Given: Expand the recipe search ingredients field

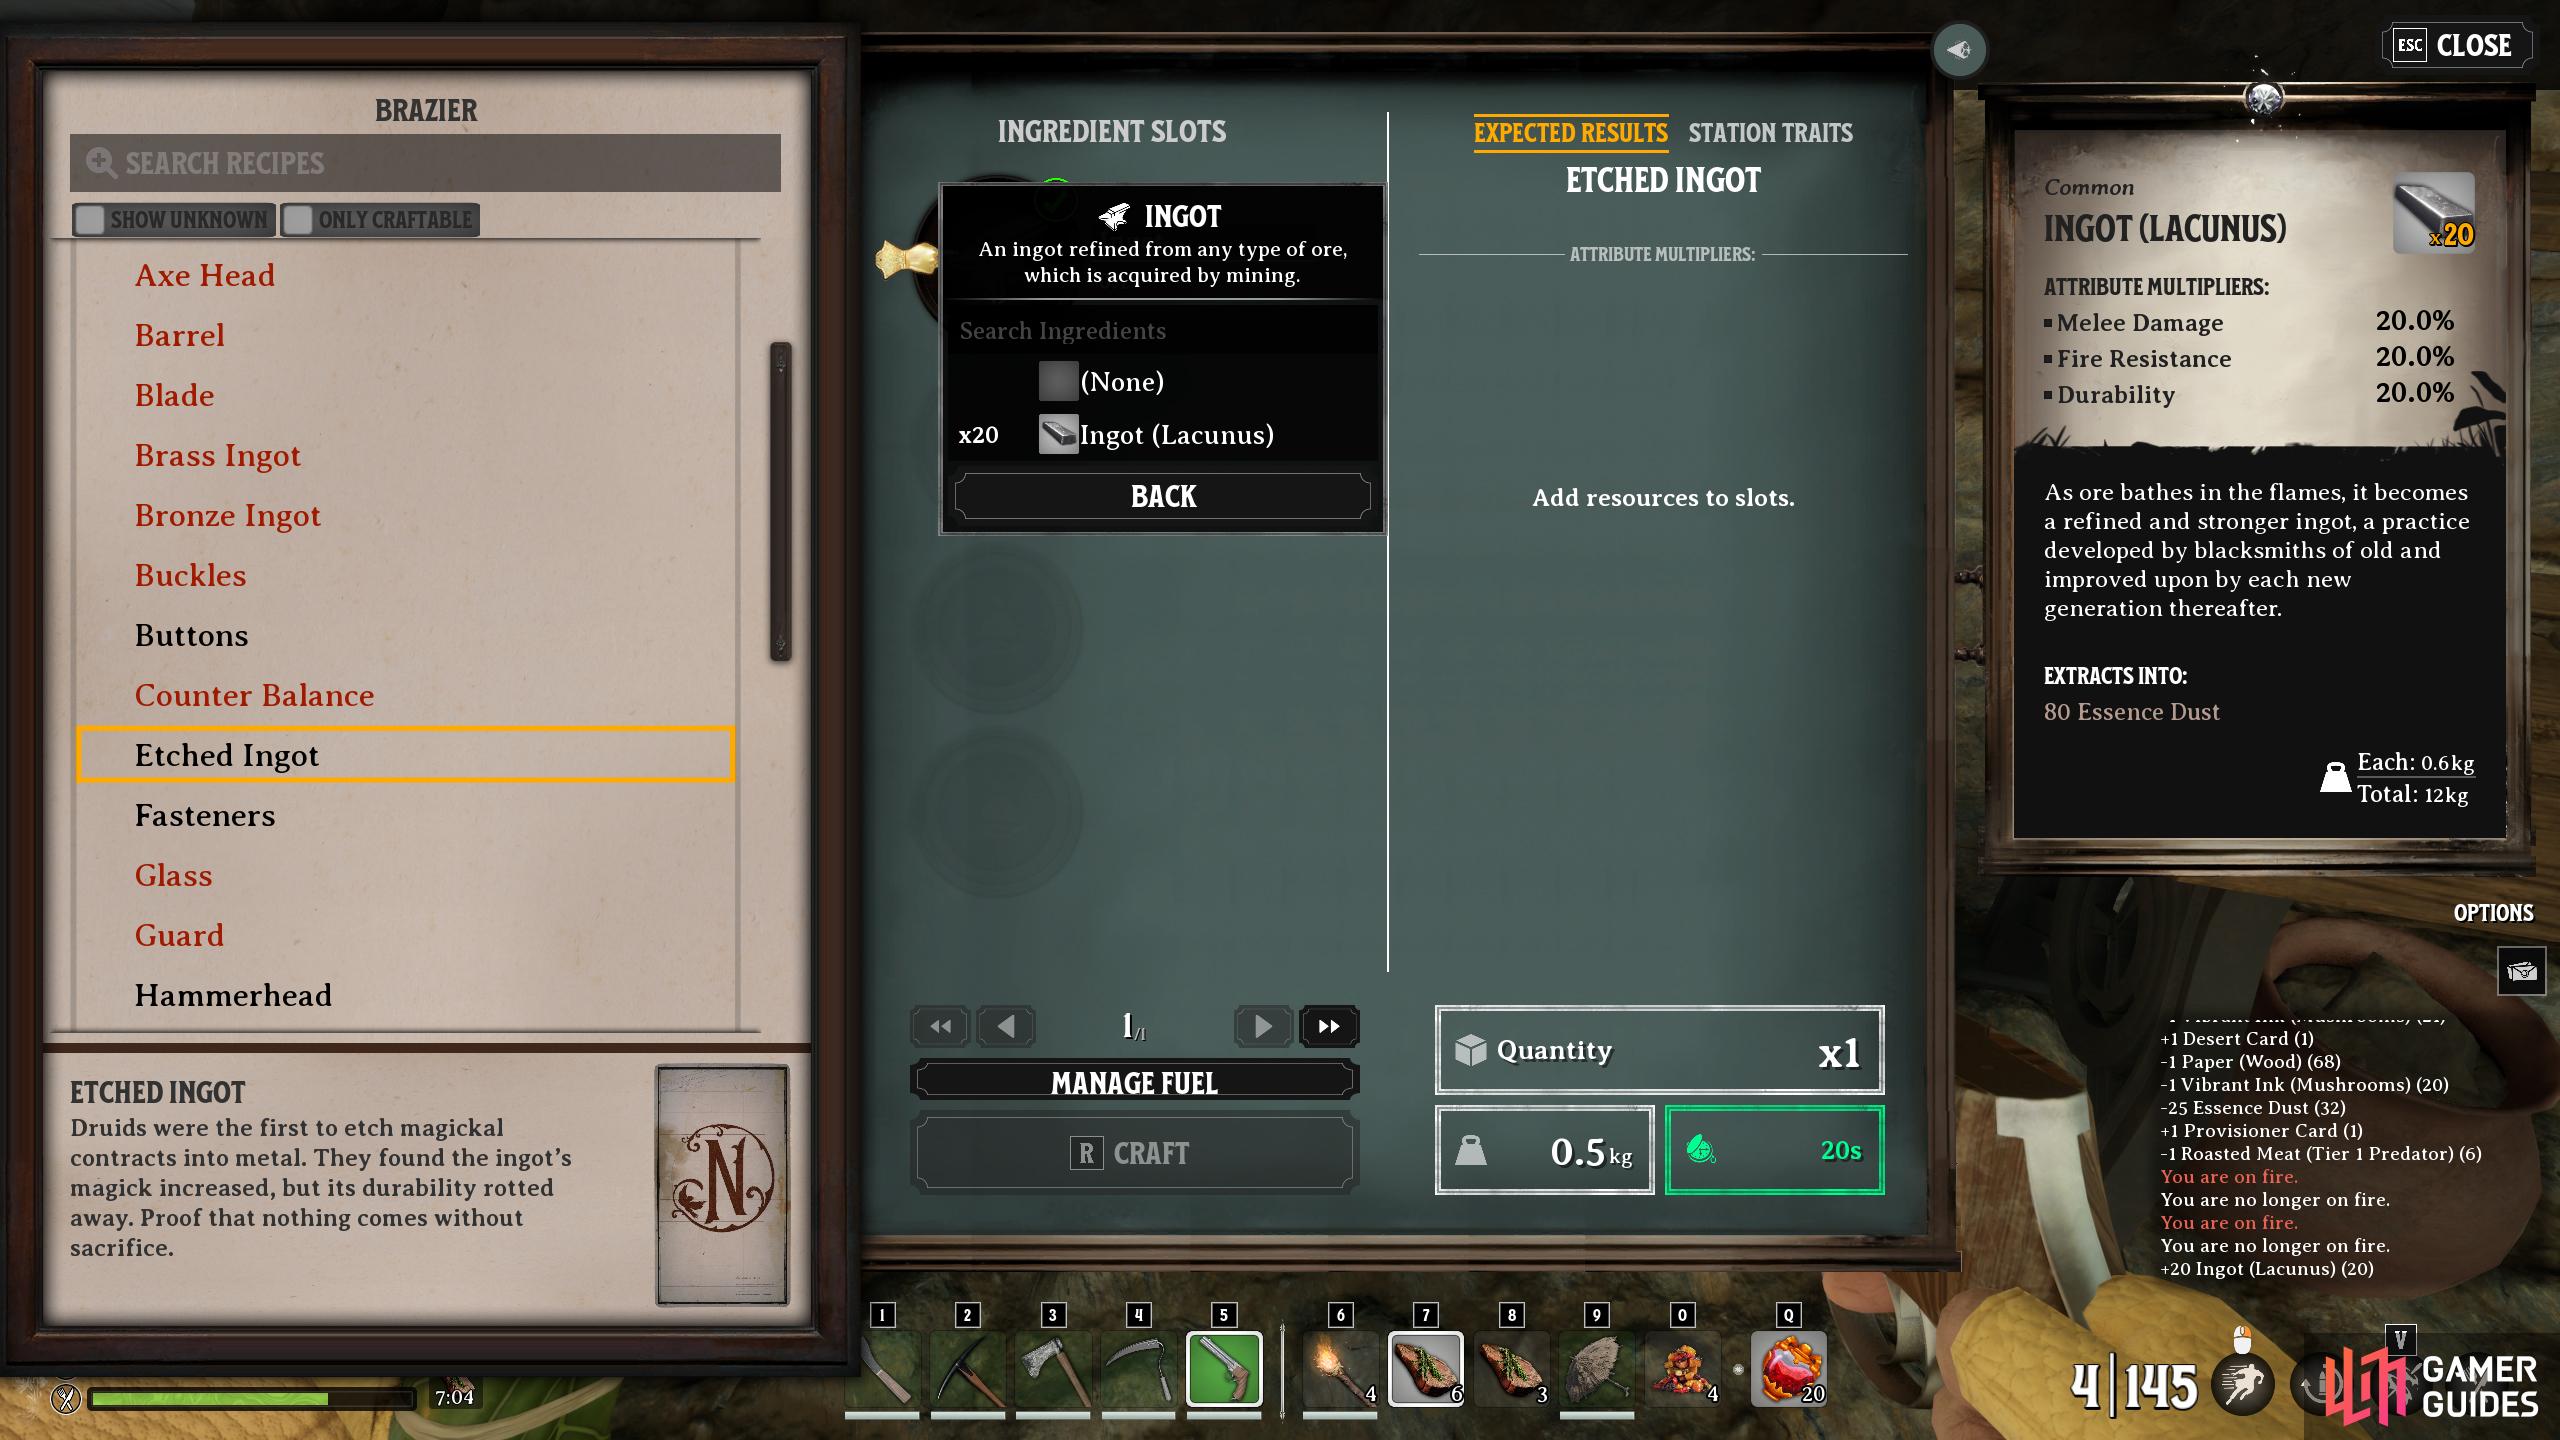Looking at the screenshot, I should click(1162, 329).
